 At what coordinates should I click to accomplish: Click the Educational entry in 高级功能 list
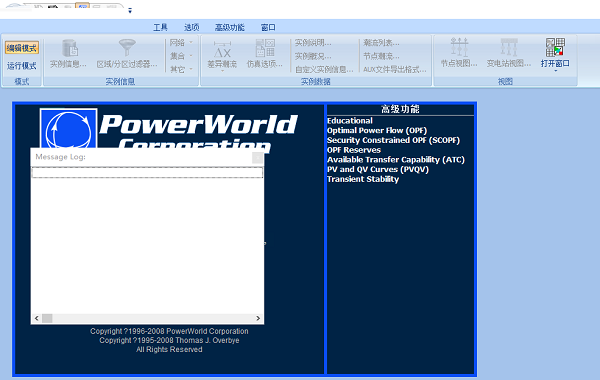pyautogui.click(x=349, y=121)
